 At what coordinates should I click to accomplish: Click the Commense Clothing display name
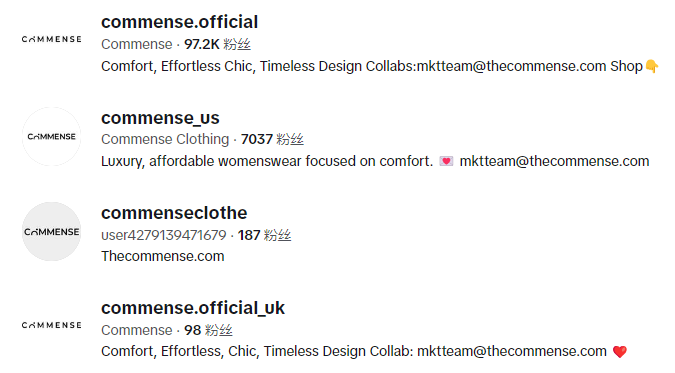tap(165, 139)
